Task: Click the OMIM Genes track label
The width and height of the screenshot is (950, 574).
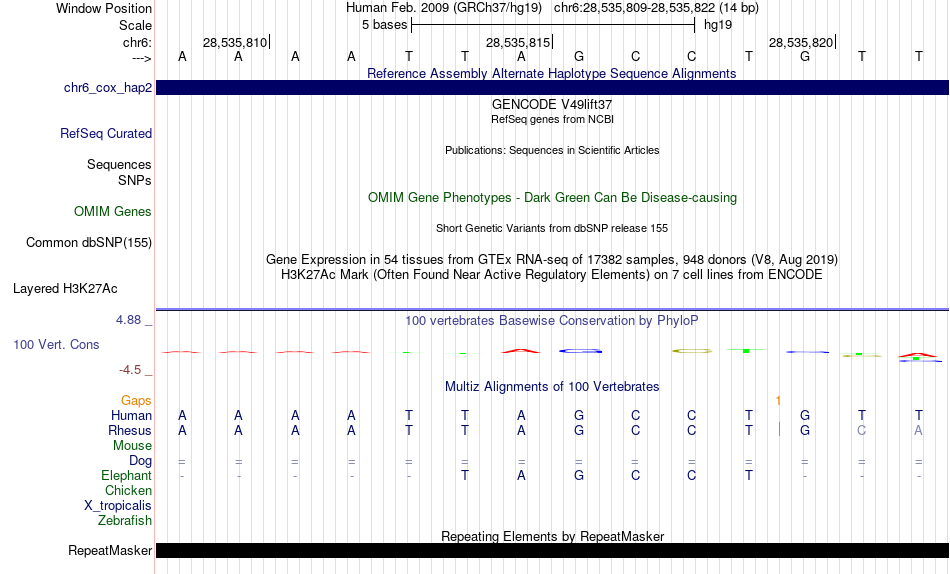Action: pyautogui.click(x=113, y=212)
